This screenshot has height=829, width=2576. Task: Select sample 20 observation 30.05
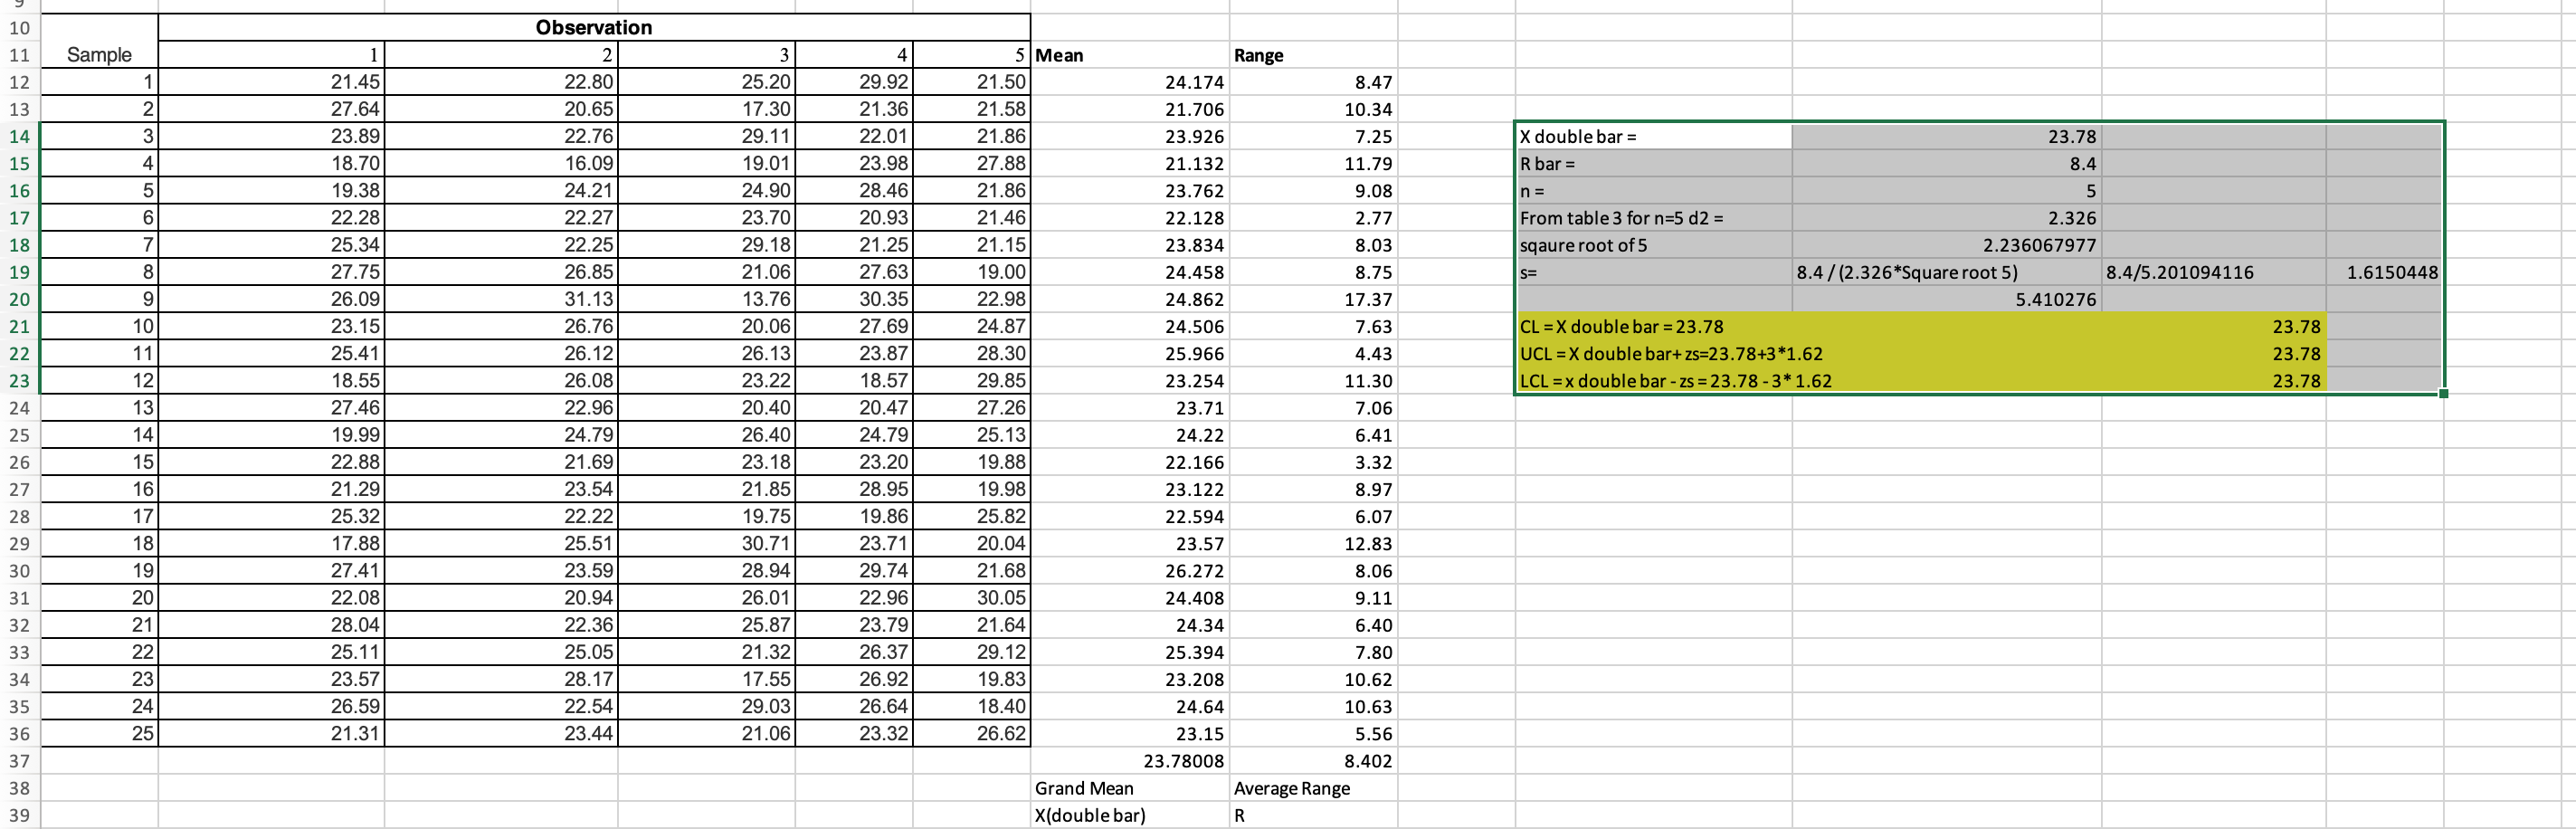coord(971,597)
